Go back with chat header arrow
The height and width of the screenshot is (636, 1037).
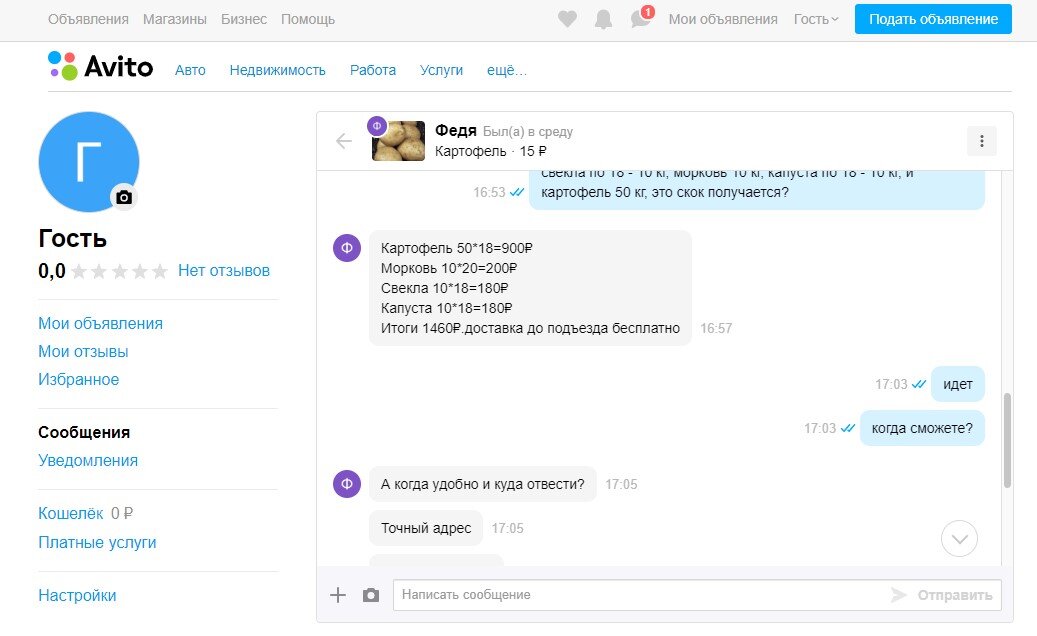(344, 141)
